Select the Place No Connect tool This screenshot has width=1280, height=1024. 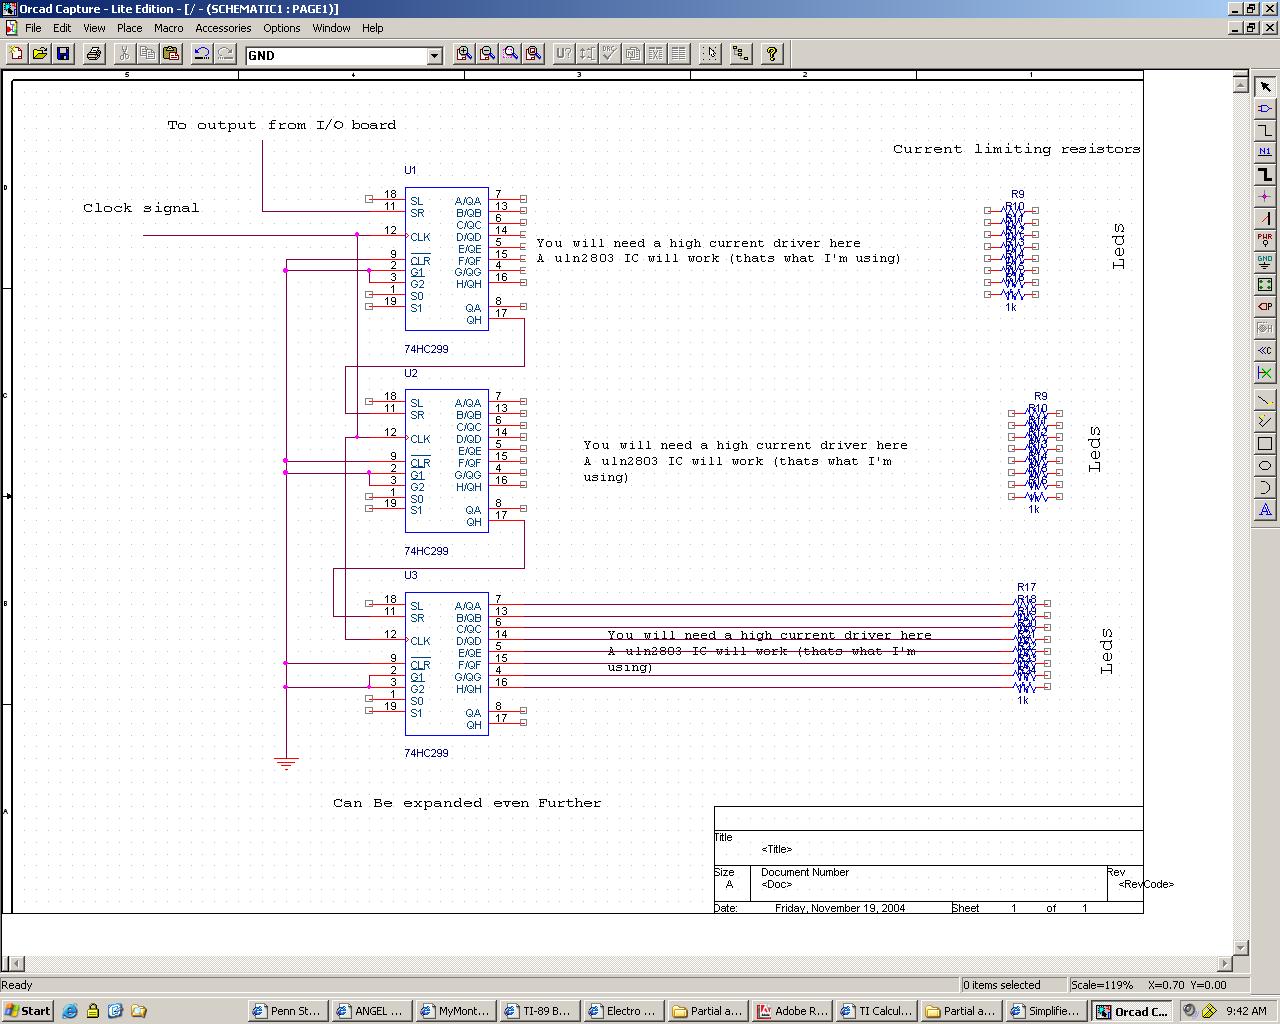[1265, 372]
